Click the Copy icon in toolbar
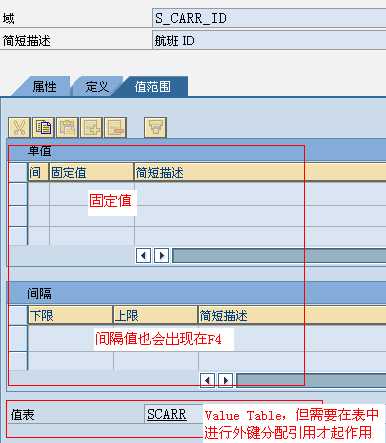Screen dimensions: 386x443 [43, 127]
